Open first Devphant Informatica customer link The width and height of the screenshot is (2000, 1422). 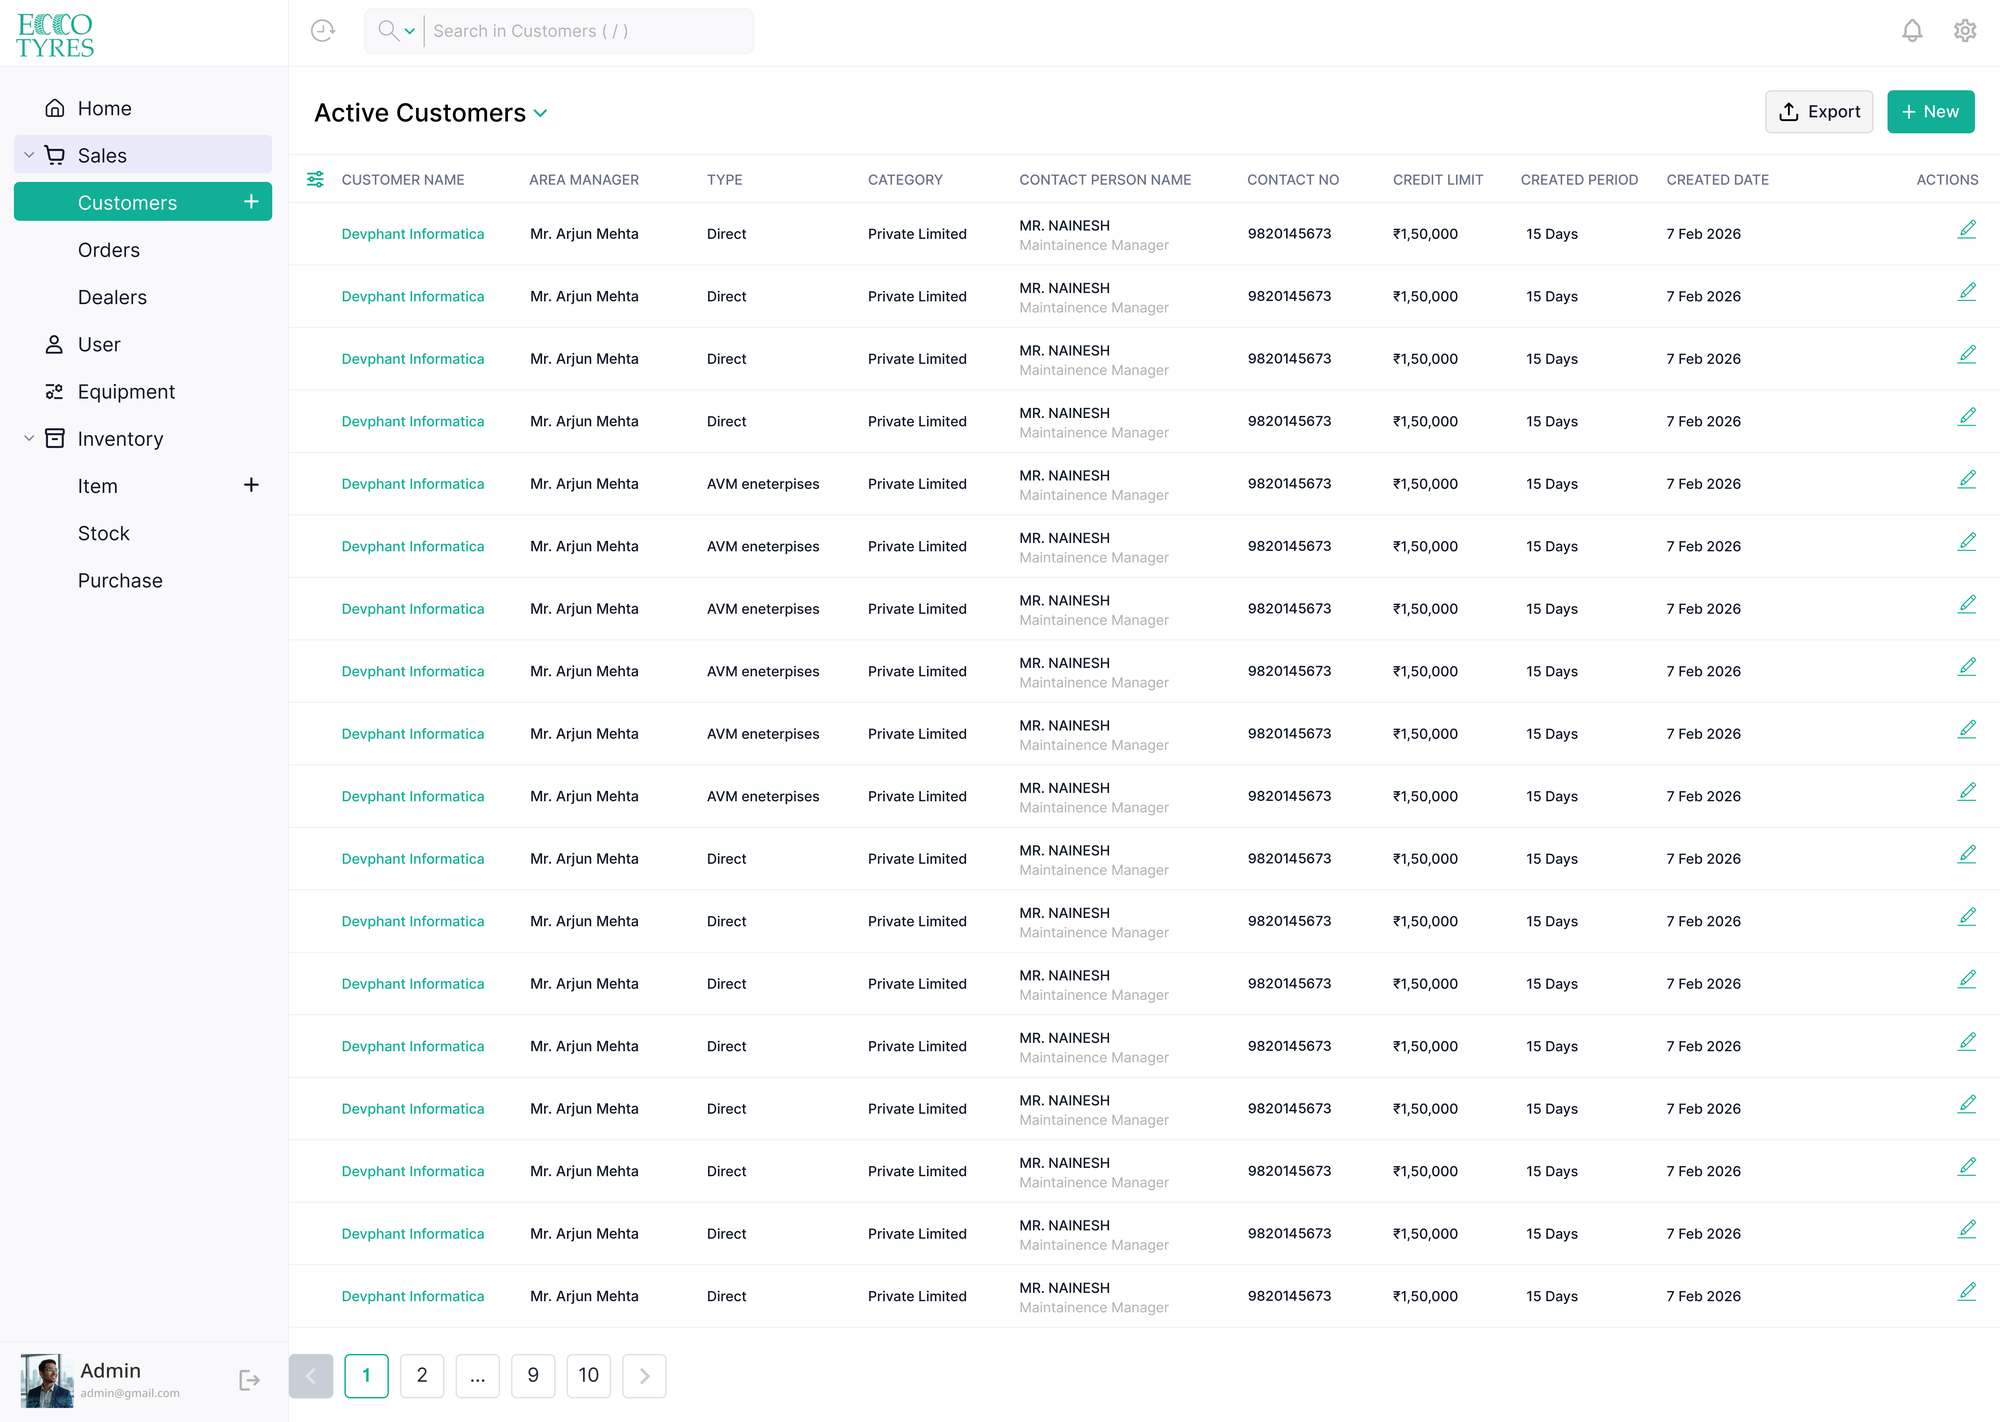[413, 234]
